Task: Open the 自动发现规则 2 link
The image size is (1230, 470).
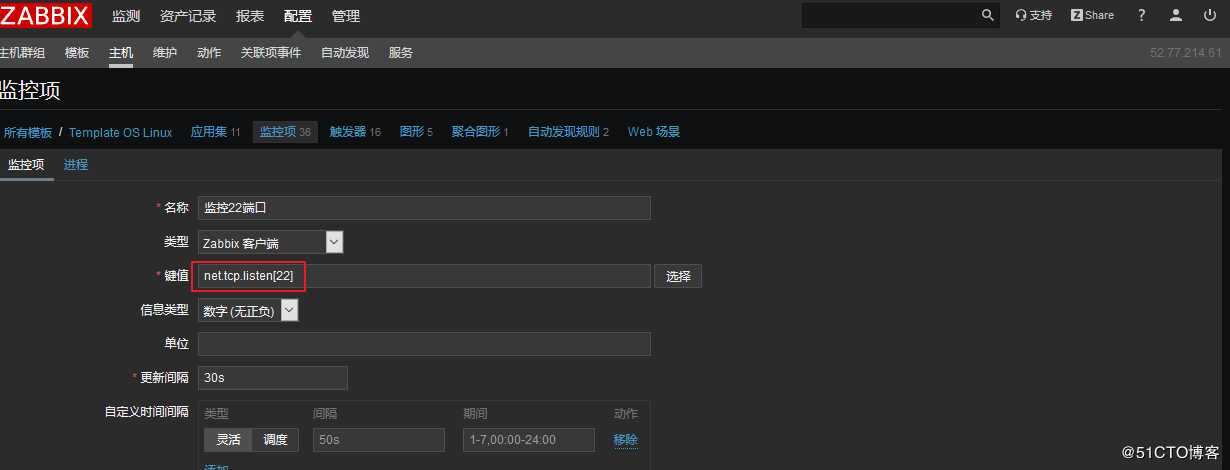Action: (568, 132)
